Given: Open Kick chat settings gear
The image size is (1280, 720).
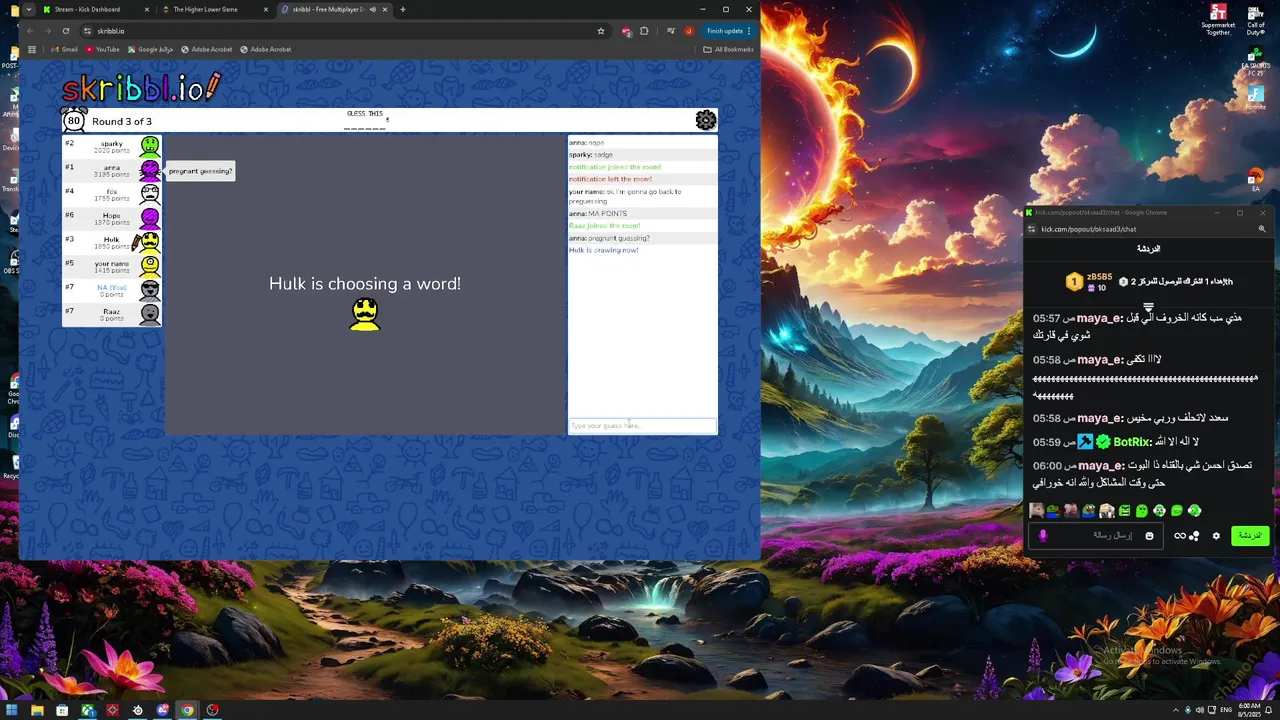Looking at the screenshot, I should click(x=1216, y=536).
